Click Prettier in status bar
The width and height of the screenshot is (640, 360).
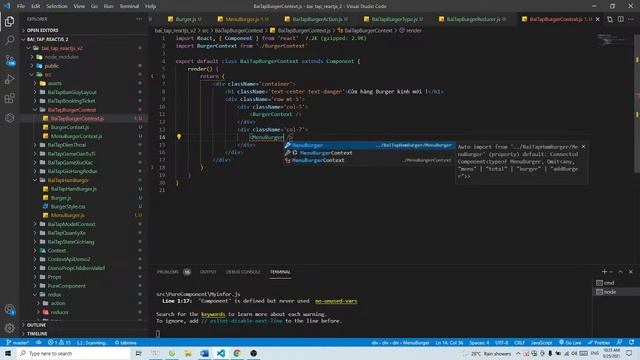[599, 342]
